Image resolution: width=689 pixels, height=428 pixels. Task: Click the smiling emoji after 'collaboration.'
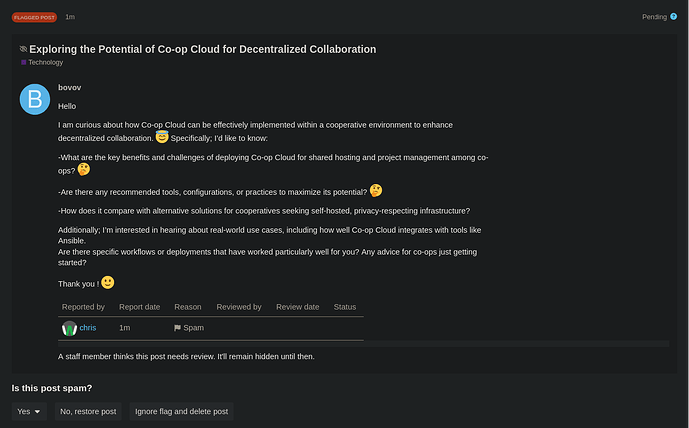point(162,137)
